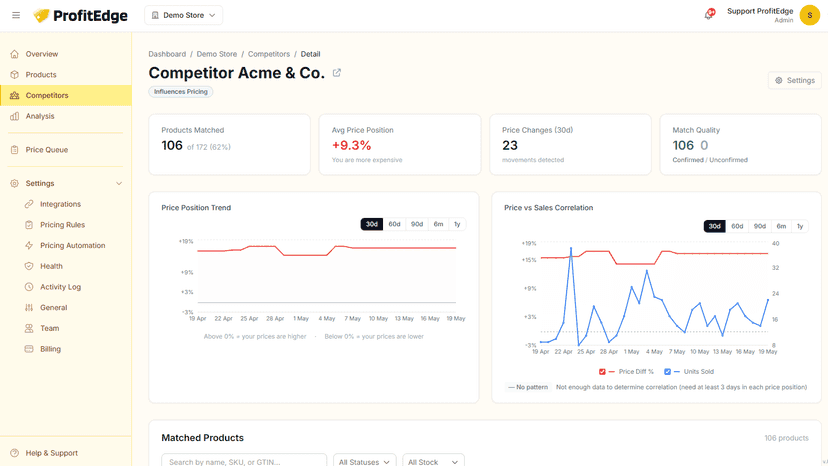Image resolution: width=828 pixels, height=466 pixels.
Task: Select 6m in Price Position Trend
Action: click(438, 224)
